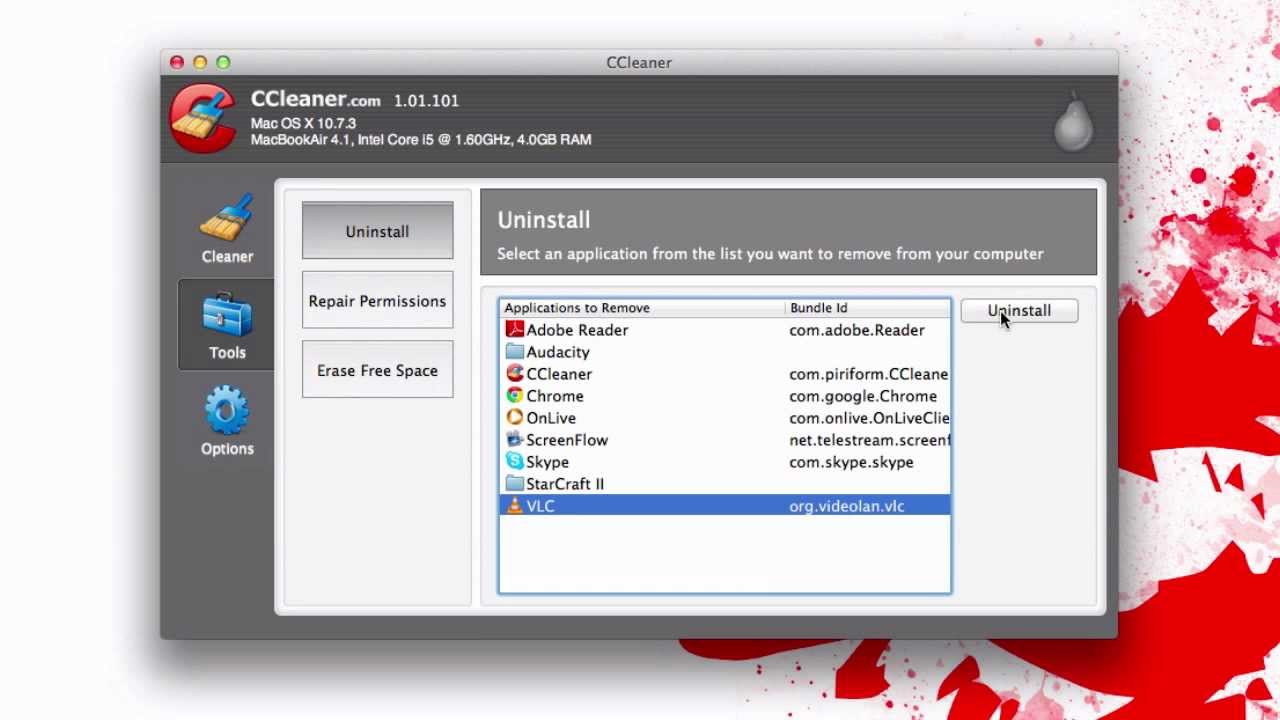Viewport: 1280px width, 720px height.
Task: Click the StarCraft II folder icon
Action: tap(514, 484)
